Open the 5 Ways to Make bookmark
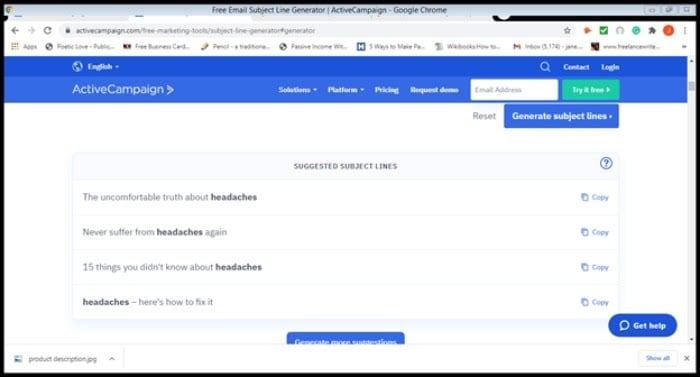This screenshot has width=700, height=377. (x=391, y=46)
